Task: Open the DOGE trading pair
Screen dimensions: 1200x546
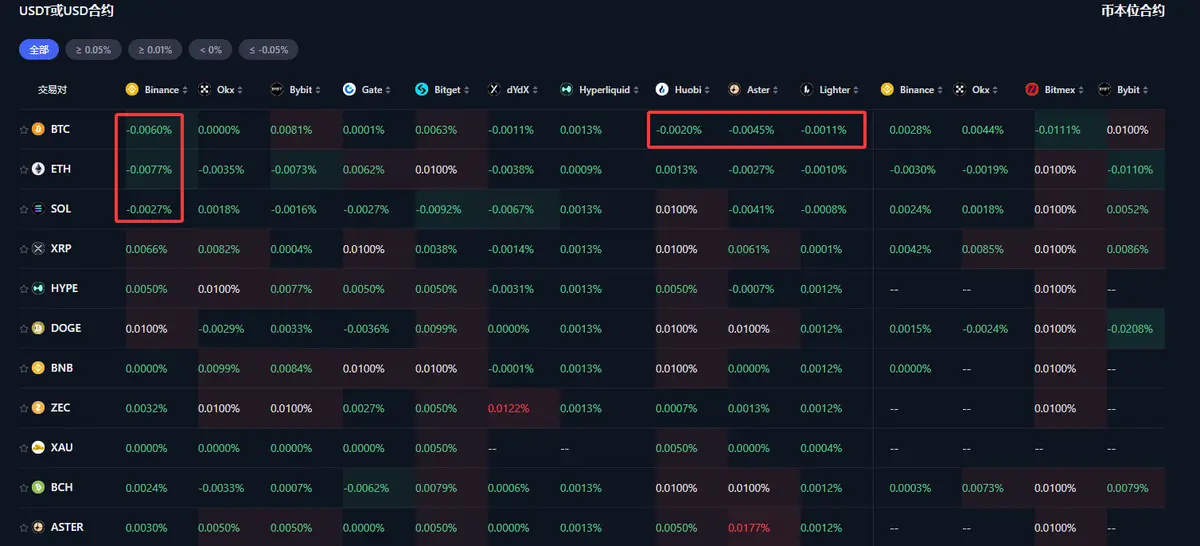Action: [x=66, y=328]
